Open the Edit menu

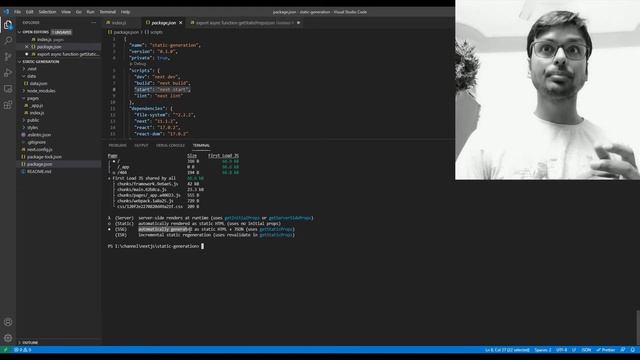coord(29,12)
